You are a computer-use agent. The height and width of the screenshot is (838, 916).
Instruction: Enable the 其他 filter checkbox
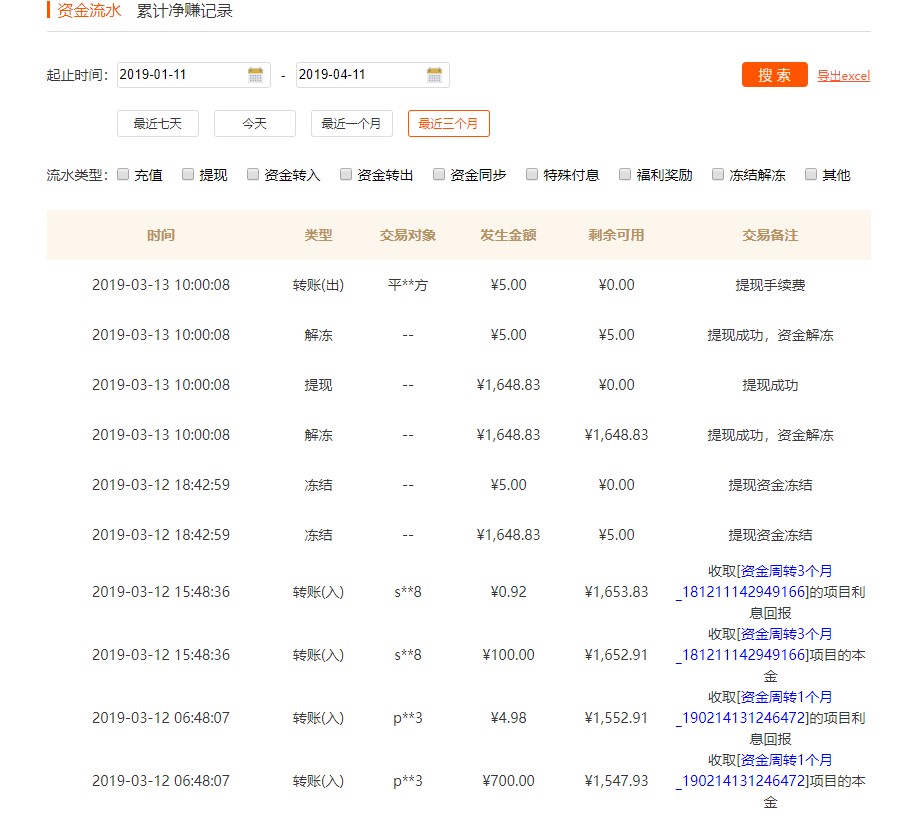click(810, 174)
